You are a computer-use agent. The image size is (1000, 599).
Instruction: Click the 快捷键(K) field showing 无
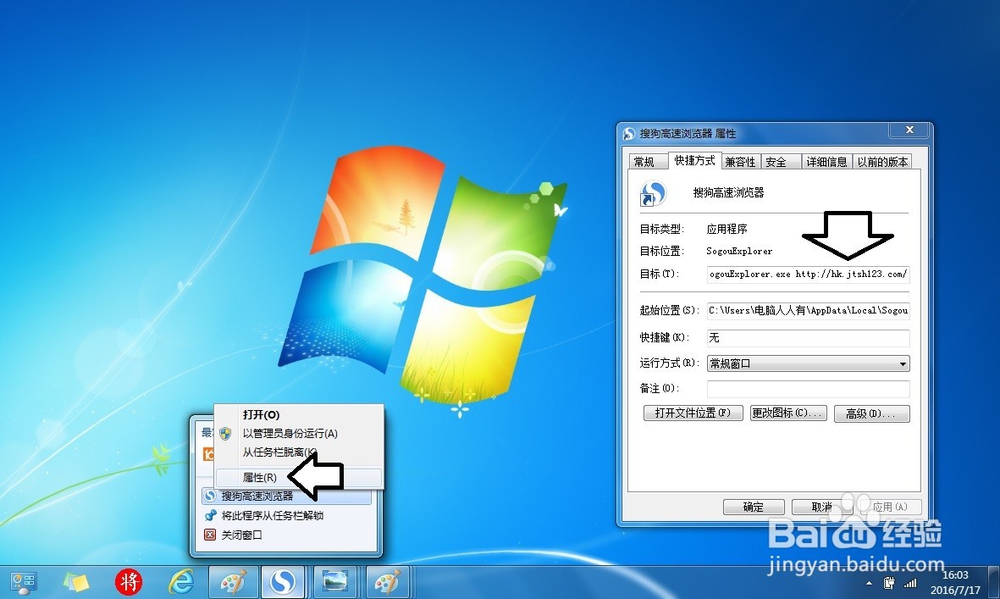[x=808, y=337]
